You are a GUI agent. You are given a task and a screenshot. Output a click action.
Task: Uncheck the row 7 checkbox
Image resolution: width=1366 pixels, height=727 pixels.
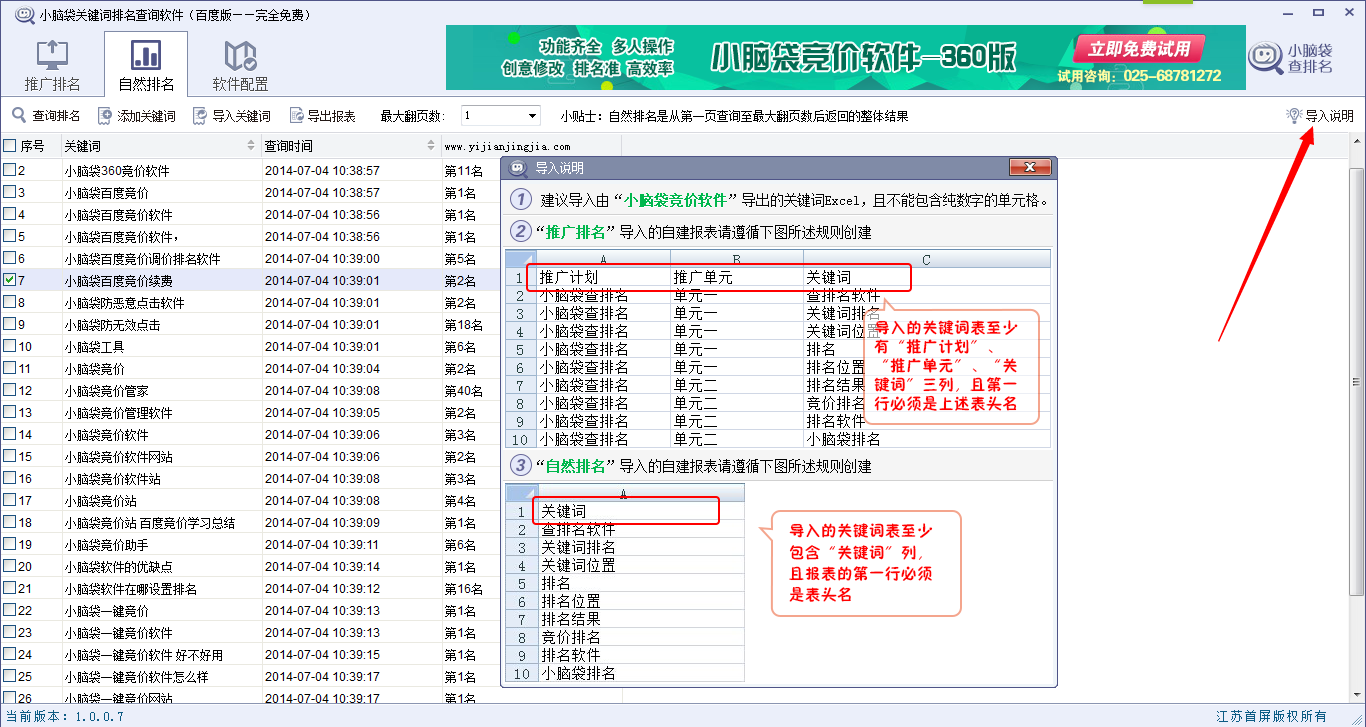(x=10, y=281)
